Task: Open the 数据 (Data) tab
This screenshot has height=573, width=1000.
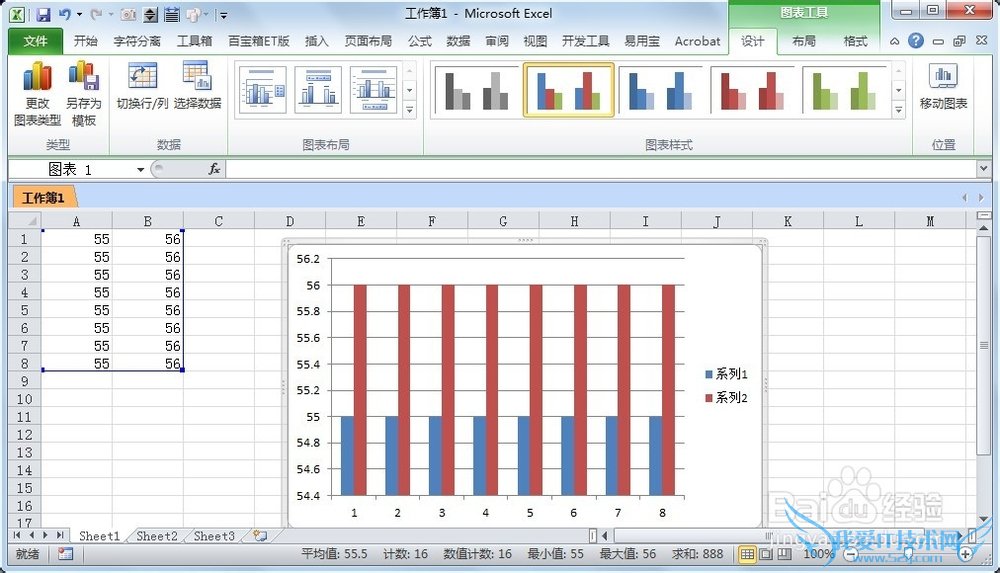Action: tap(458, 41)
